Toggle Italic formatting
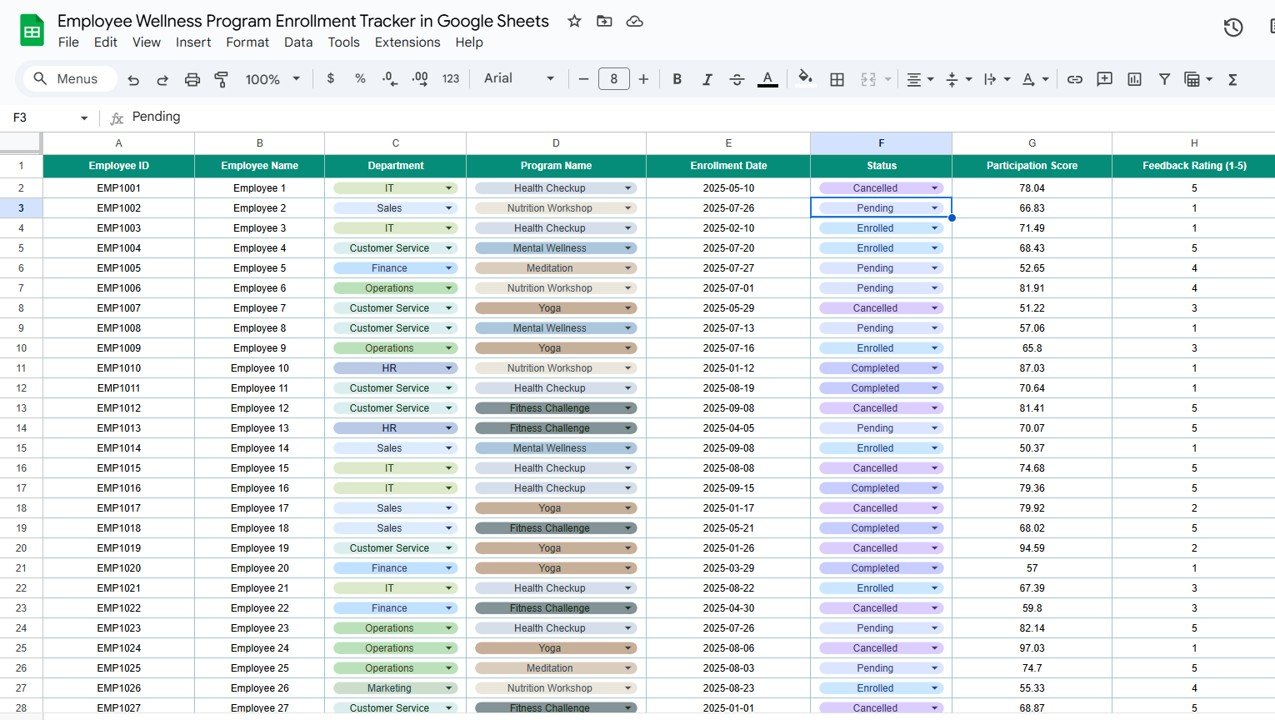 click(x=707, y=79)
